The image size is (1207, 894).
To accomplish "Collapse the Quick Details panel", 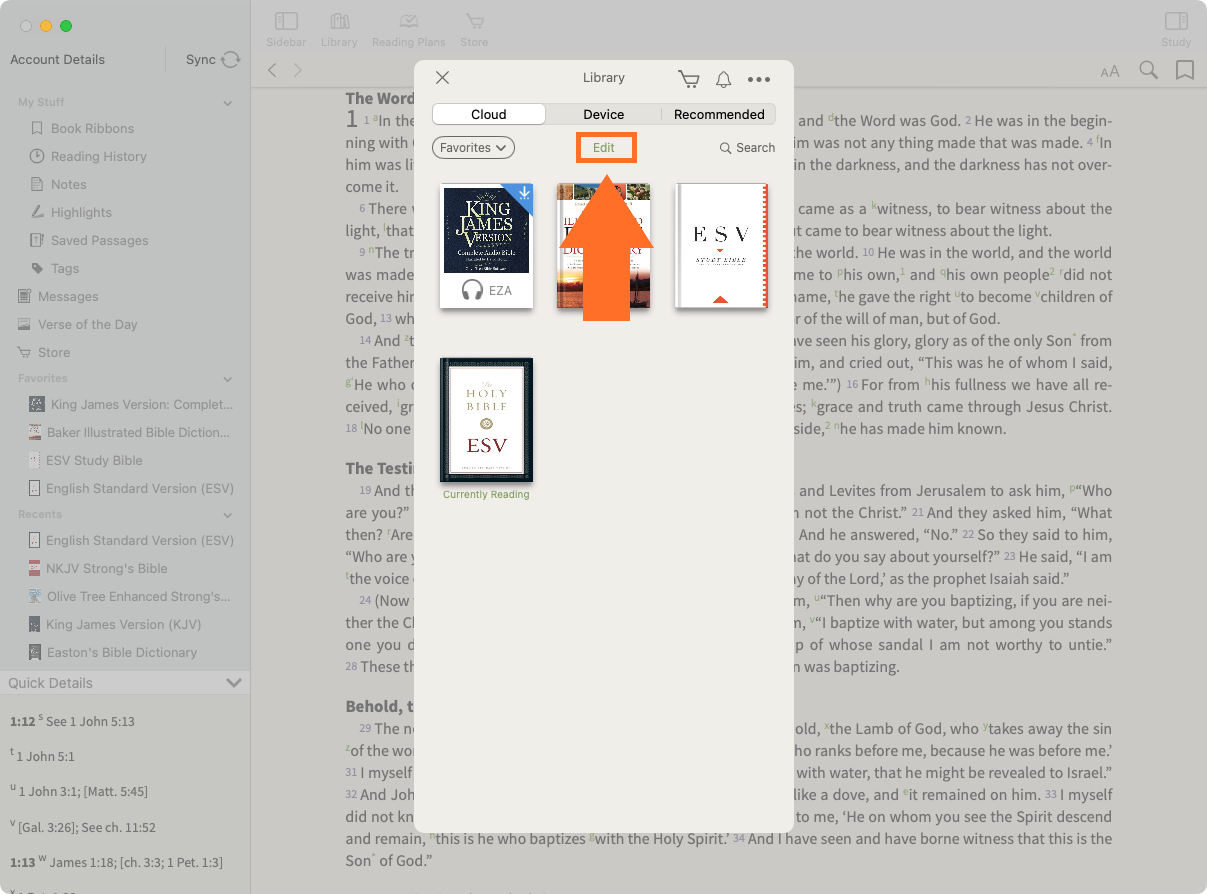I will [x=234, y=683].
